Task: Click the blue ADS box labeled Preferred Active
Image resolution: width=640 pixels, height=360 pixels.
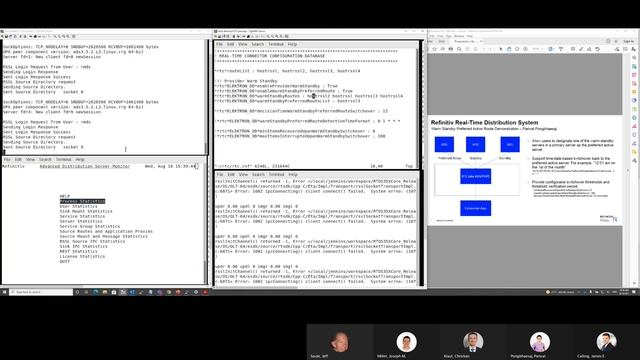Action: [444, 144]
